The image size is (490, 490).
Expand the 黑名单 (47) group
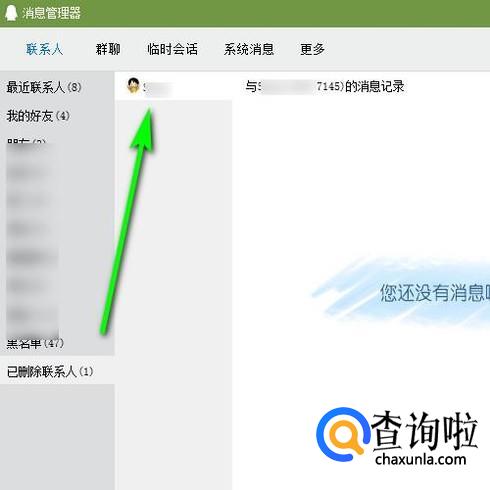click(x=35, y=343)
